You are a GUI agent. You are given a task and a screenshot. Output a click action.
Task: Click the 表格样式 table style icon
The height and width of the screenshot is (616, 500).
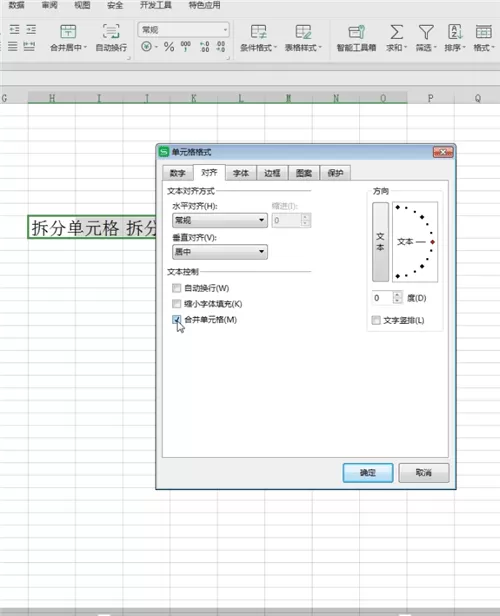(x=303, y=31)
